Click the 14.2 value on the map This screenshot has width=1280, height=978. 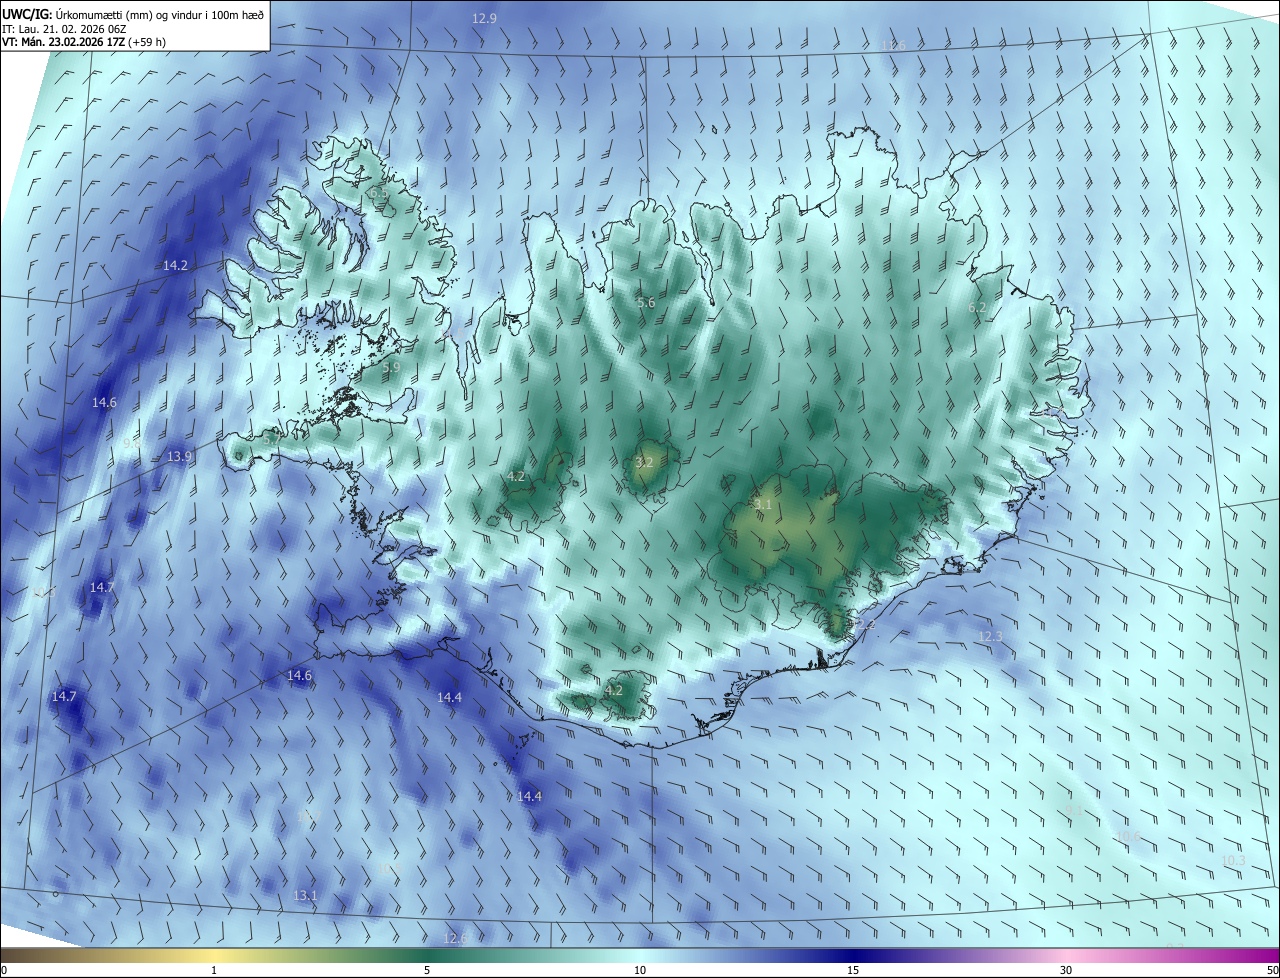tap(175, 265)
